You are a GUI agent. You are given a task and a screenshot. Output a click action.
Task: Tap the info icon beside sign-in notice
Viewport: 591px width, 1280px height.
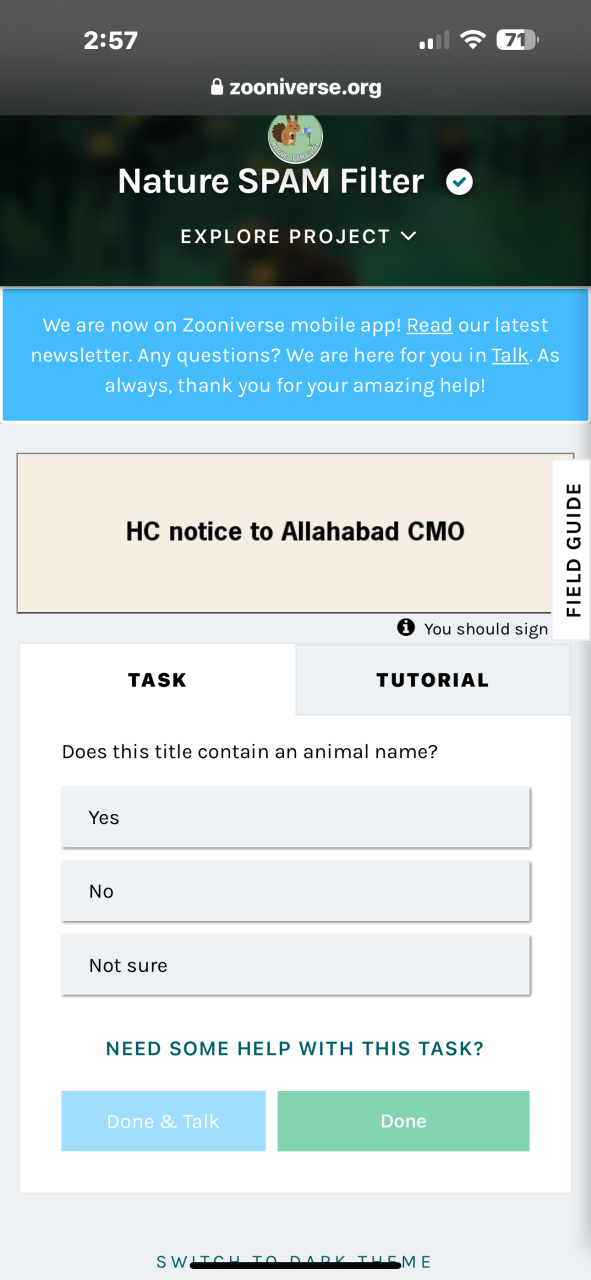tap(406, 627)
